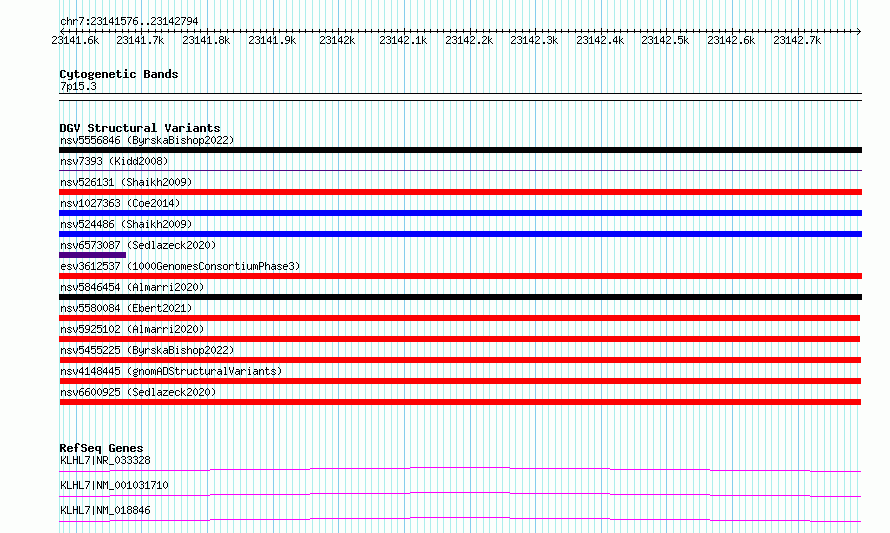Open variant nsv5846454 (Almarri2020) label
This screenshot has width=890, height=533.
(x=132, y=288)
